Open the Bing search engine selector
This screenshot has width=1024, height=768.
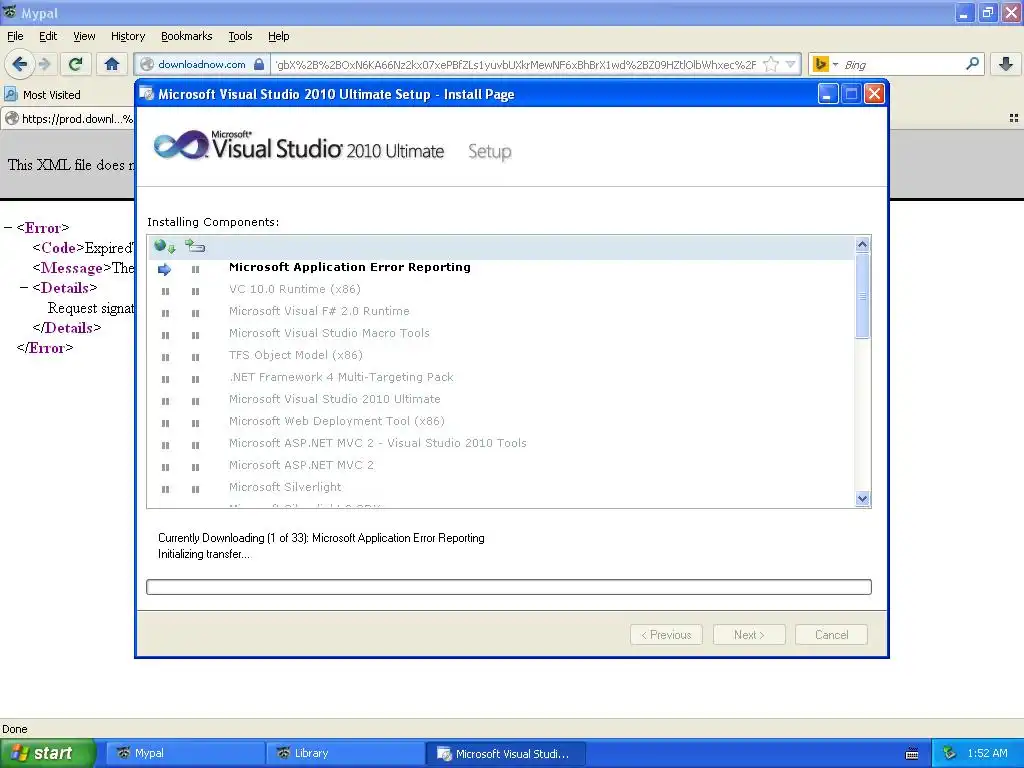click(x=825, y=64)
